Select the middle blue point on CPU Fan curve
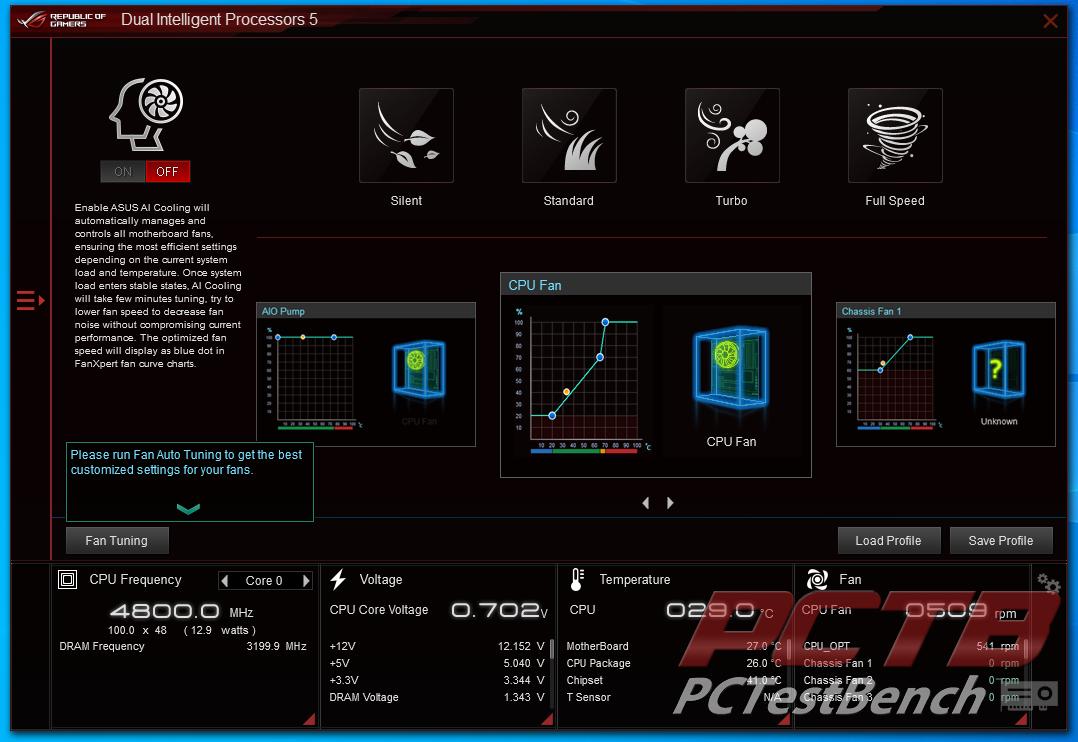Image resolution: width=1078 pixels, height=742 pixels. [600, 357]
